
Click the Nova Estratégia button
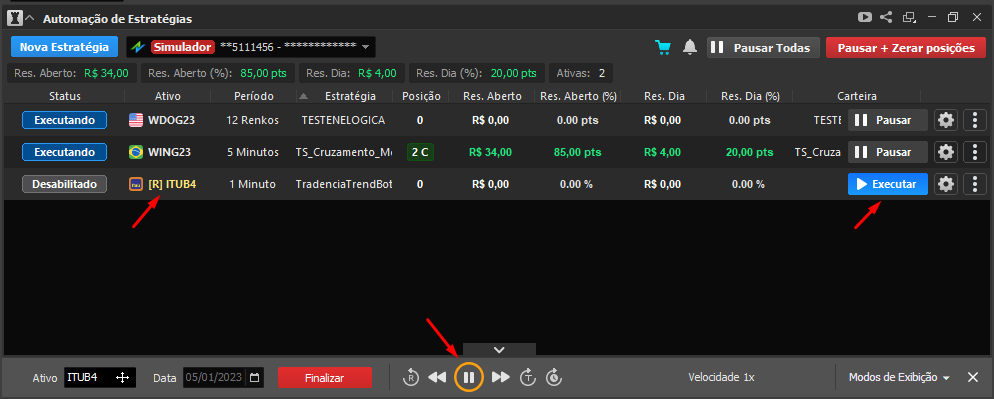point(65,47)
